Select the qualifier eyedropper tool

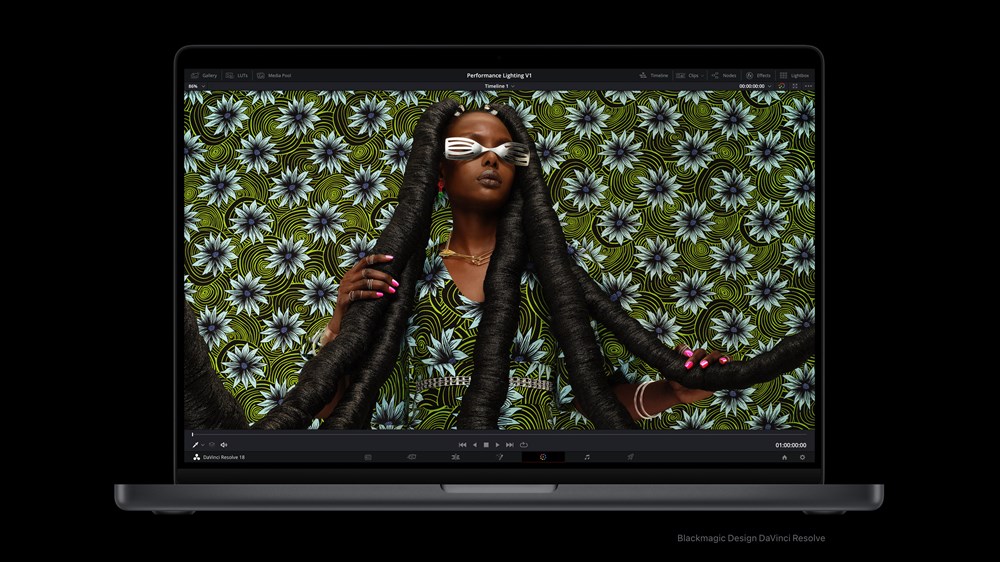pyautogui.click(x=196, y=444)
